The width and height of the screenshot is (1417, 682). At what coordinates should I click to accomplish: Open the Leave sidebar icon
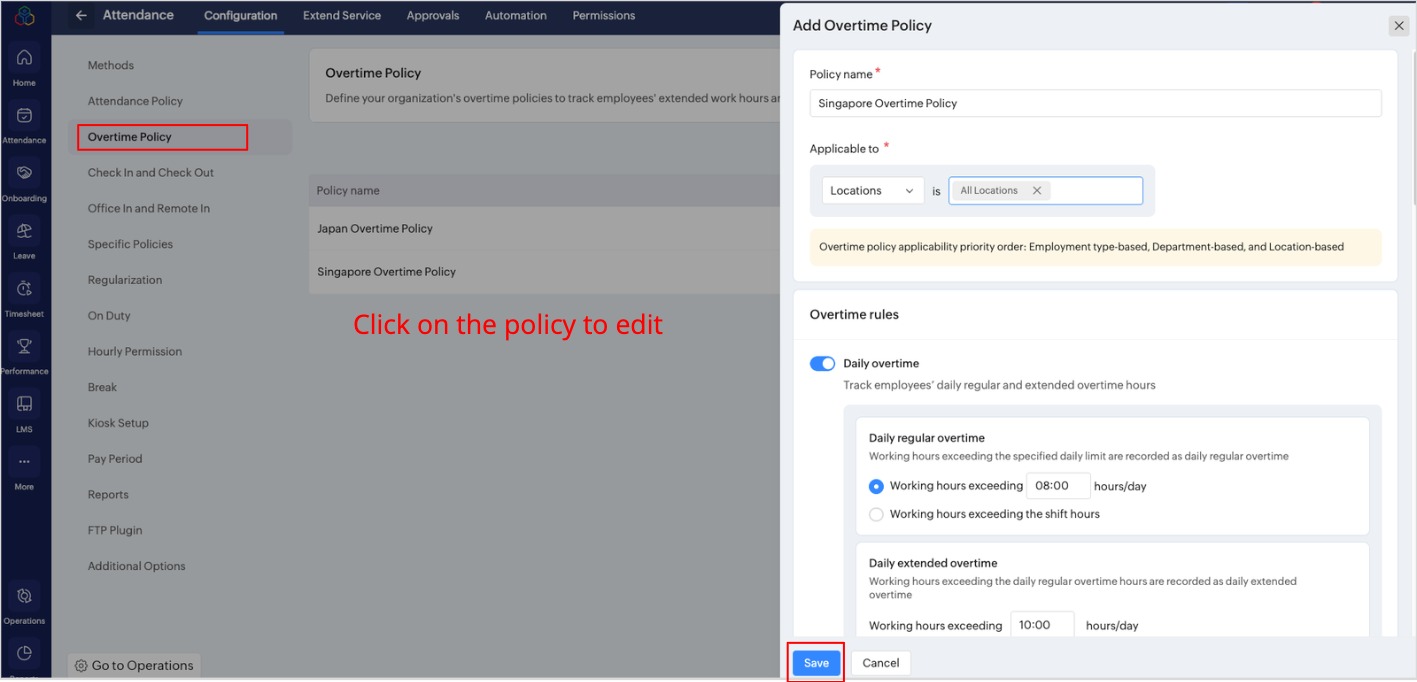pyautogui.click(x=24, y=231)
